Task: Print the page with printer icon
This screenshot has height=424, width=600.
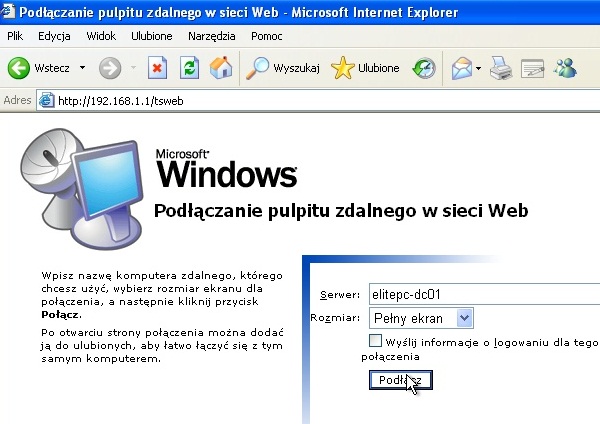Action: coord(501,68)
